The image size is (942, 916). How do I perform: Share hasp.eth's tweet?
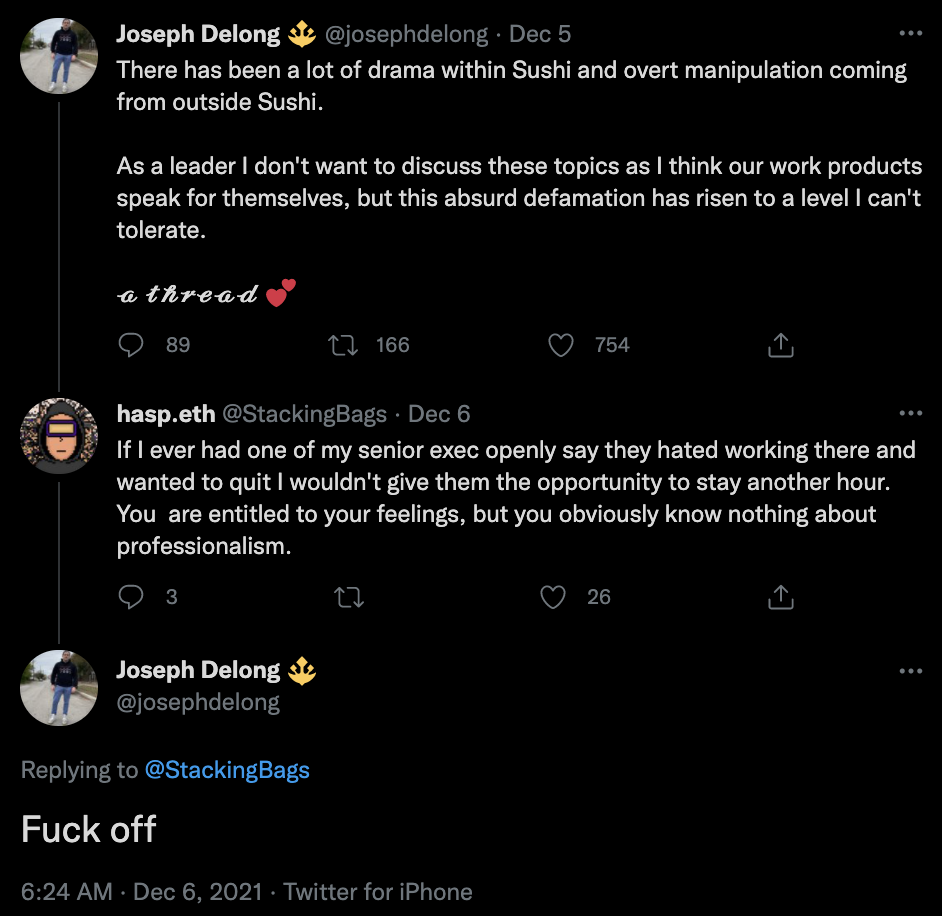[x=780, y=597]
